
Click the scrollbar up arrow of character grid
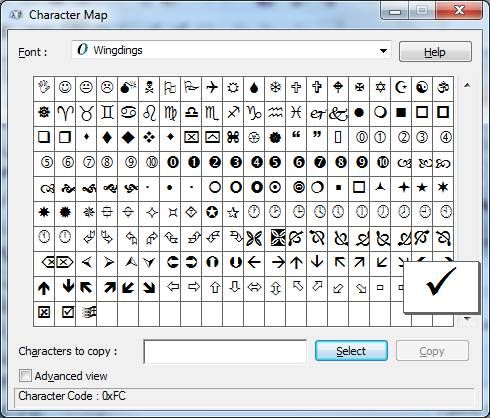[467, 85]
